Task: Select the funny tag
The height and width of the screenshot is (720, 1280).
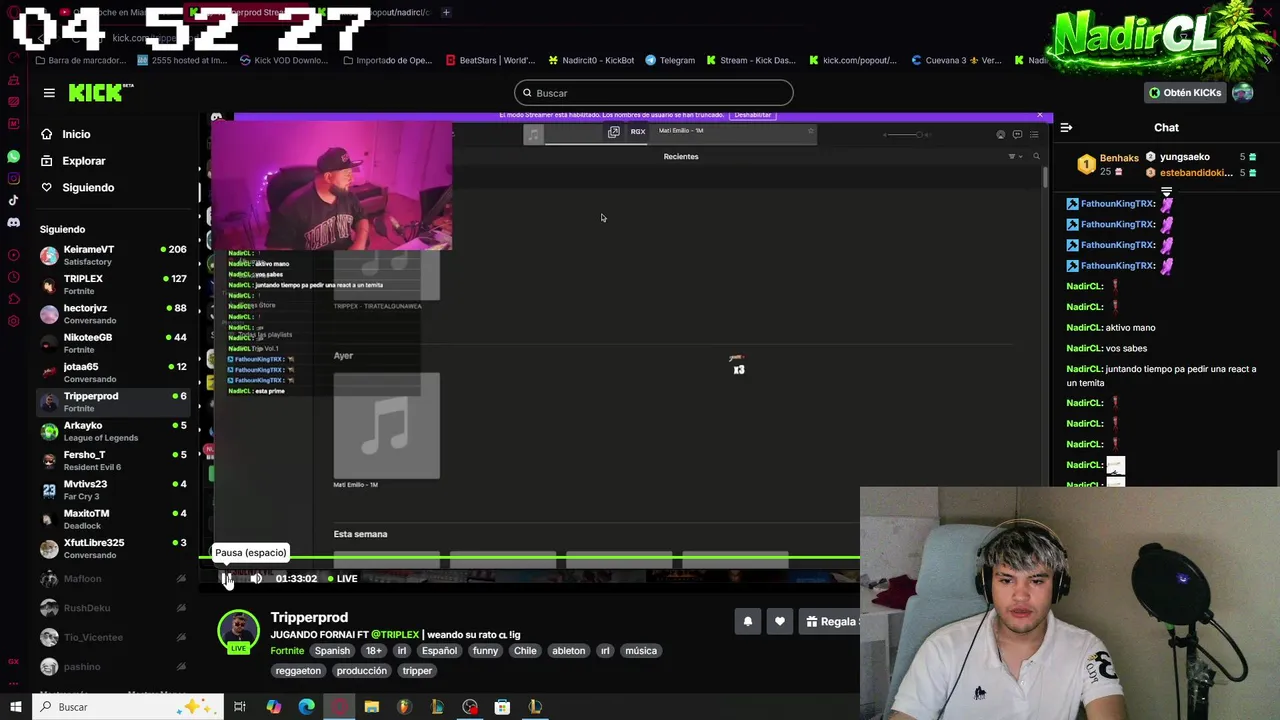Action: click(x=485, y=651)
